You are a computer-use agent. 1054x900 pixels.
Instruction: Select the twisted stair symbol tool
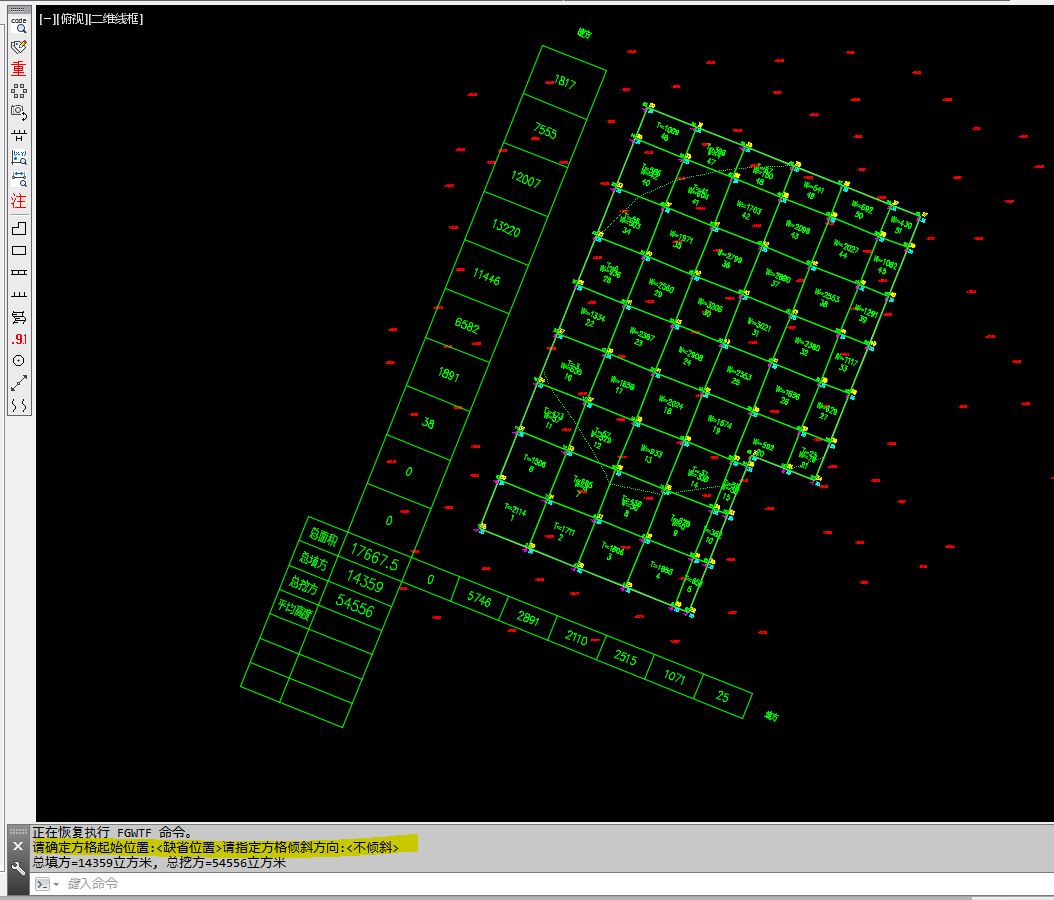click(x=19, y=317)
